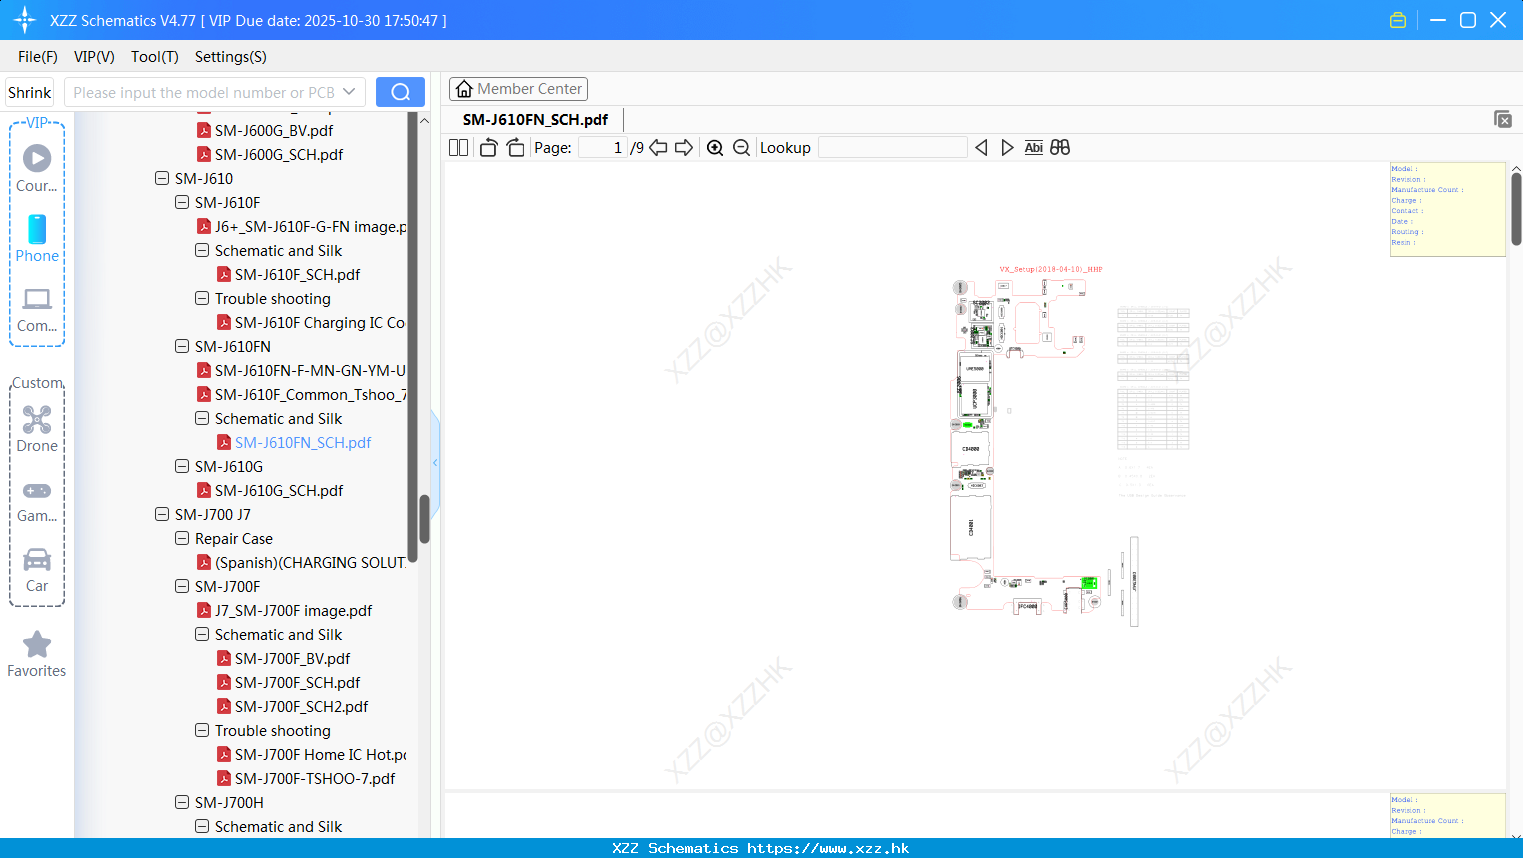The image size is (1523, 858).
Task: Select the Computer category icon
Action: point(37,309)
